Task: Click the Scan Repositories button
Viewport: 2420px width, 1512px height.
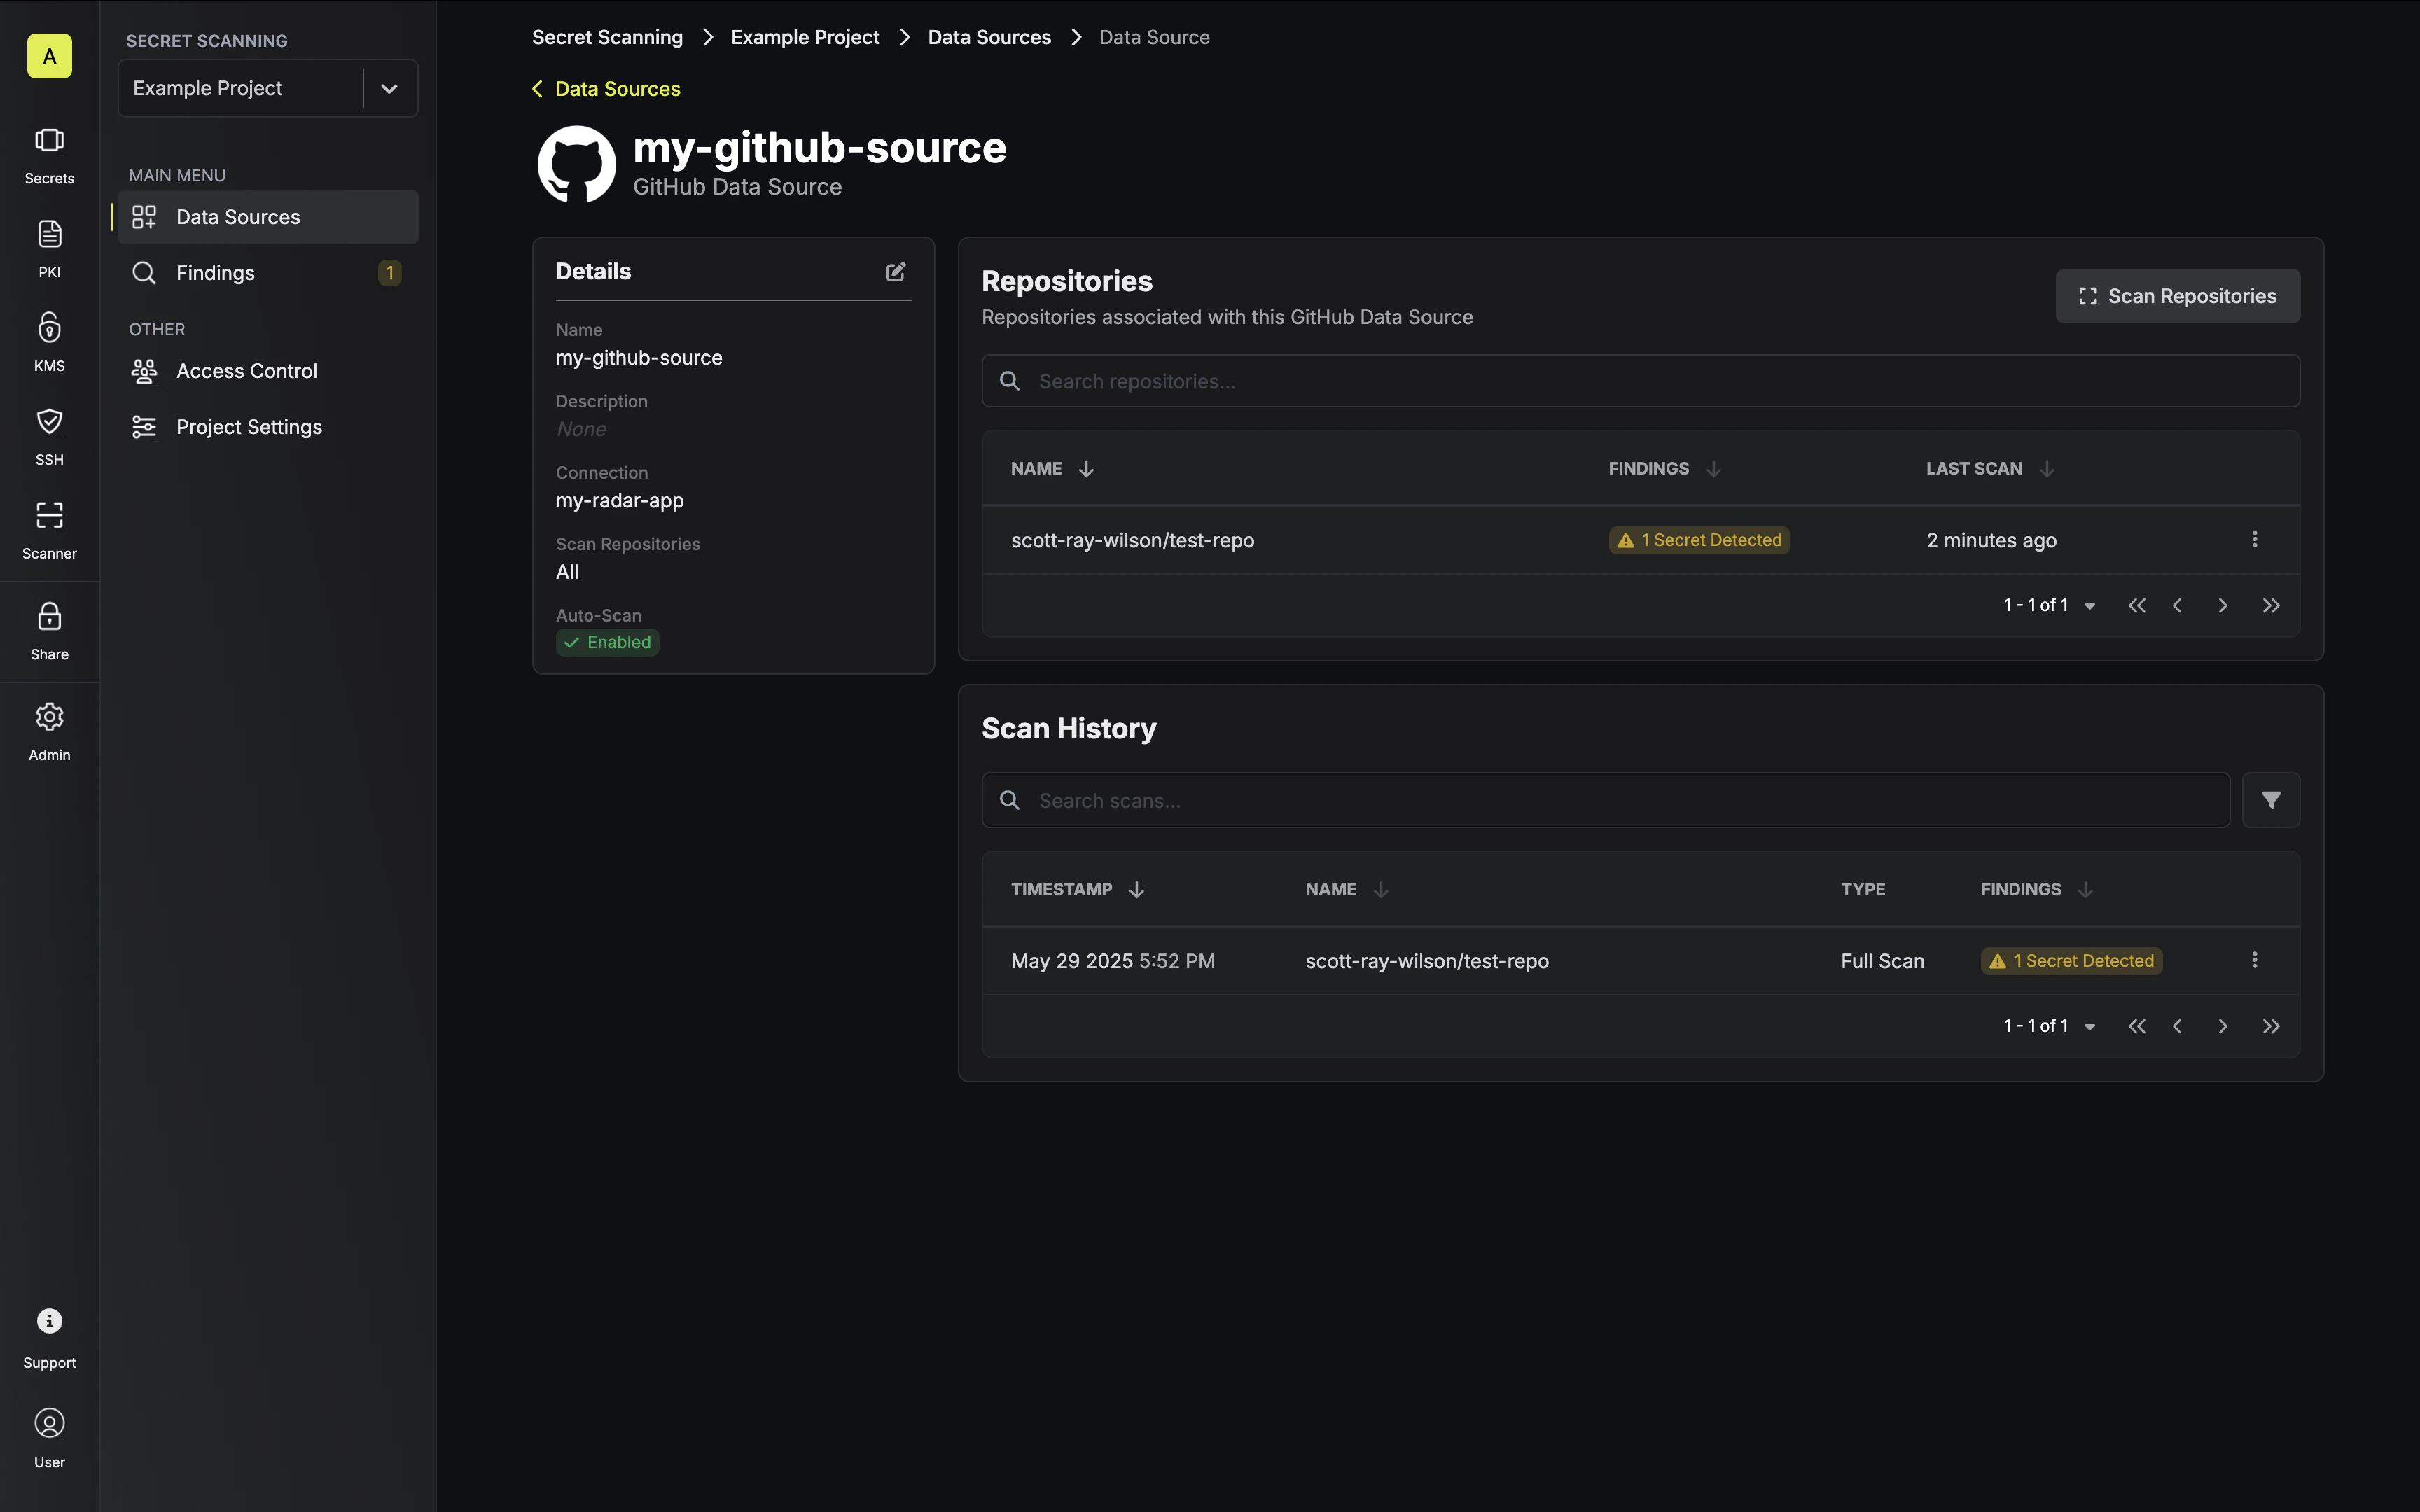Action: 2177,296
